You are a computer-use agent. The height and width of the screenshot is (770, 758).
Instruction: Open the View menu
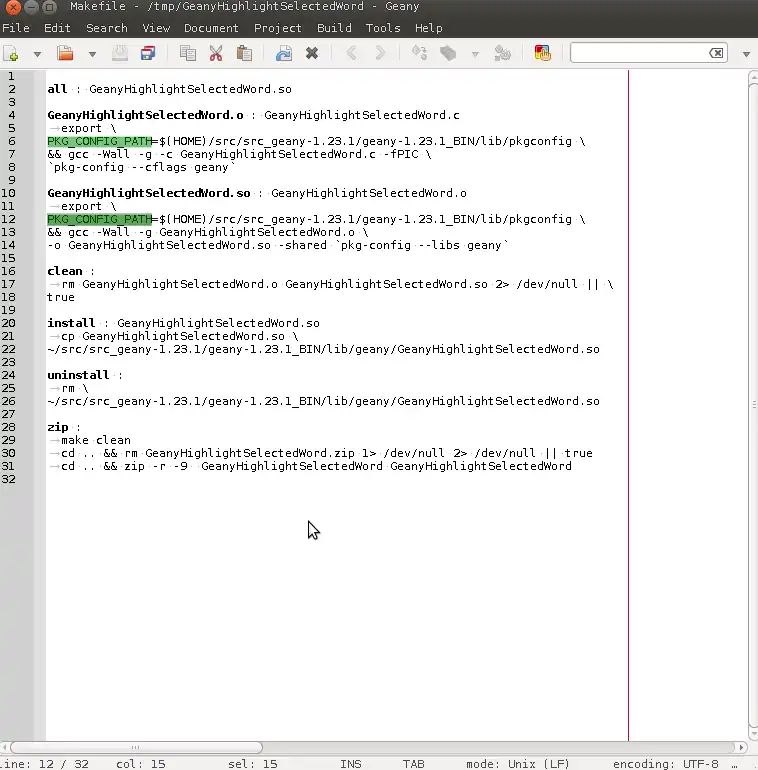click(x=156, y=28)
